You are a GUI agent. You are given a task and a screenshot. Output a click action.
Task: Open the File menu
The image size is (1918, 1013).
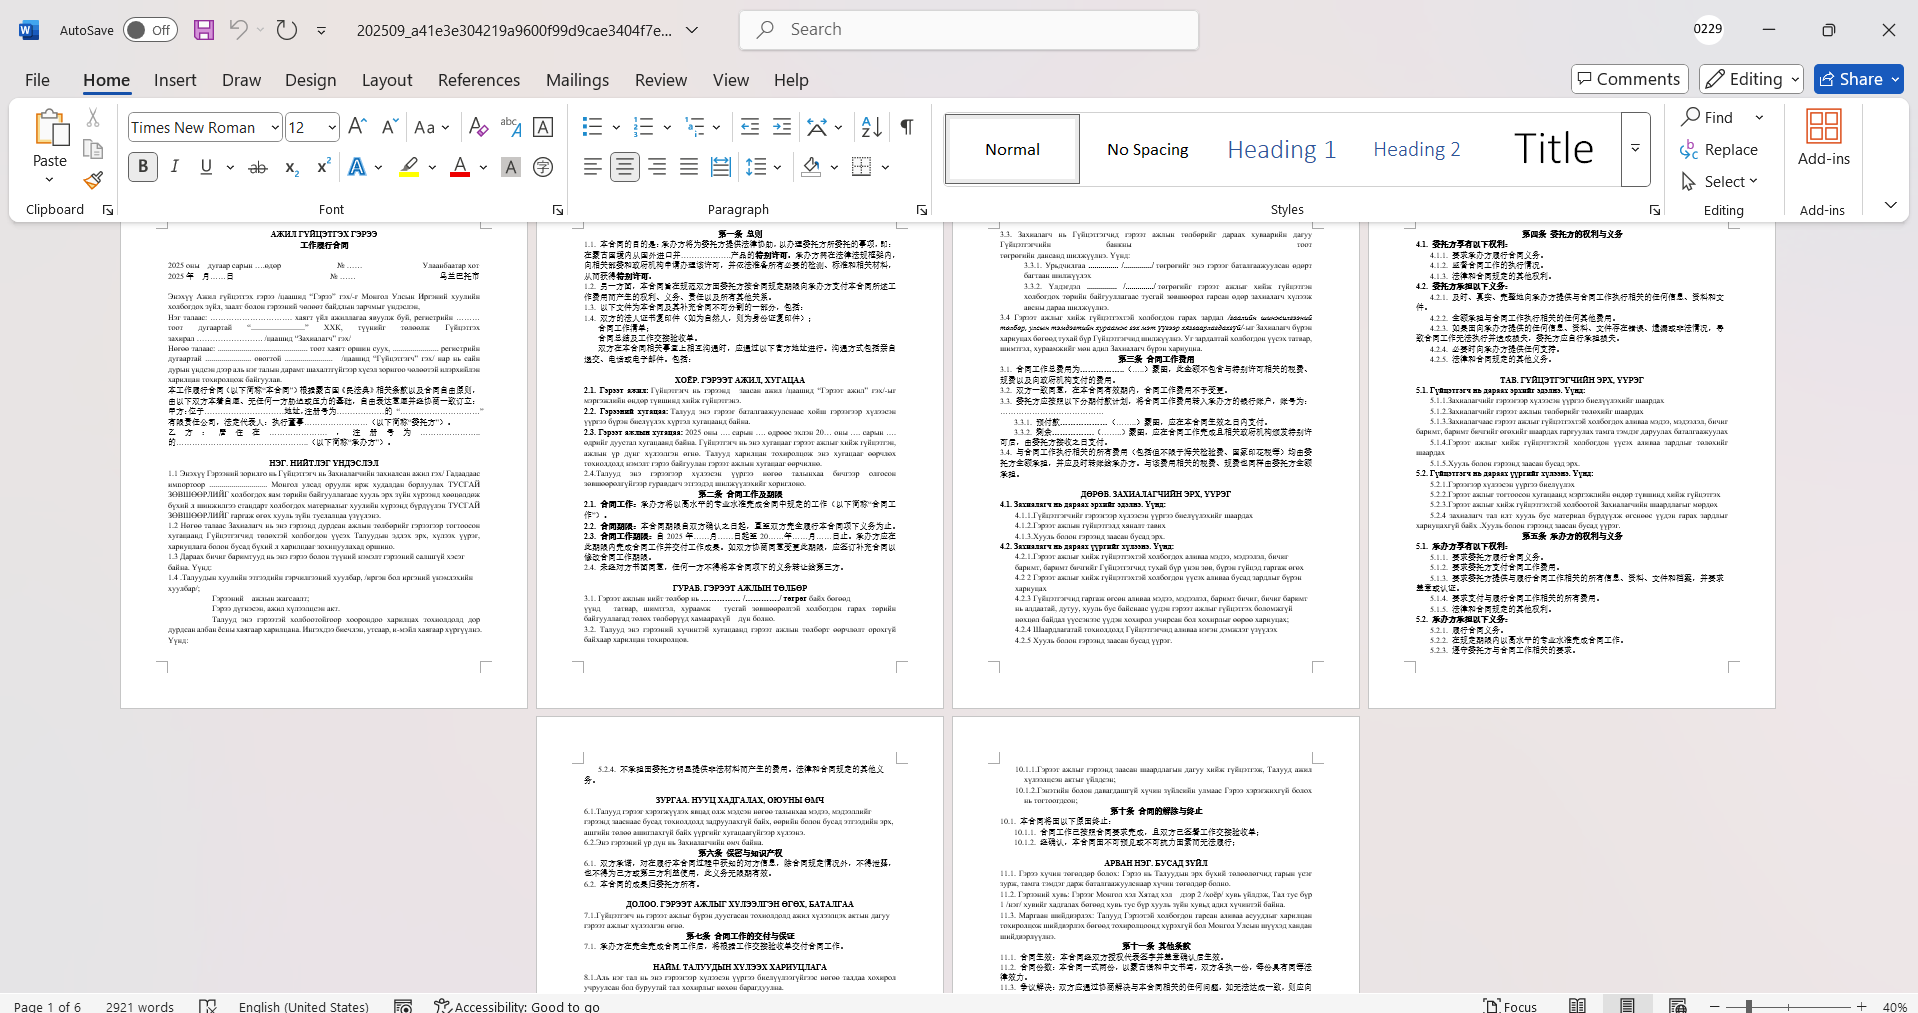click(37, 80)
